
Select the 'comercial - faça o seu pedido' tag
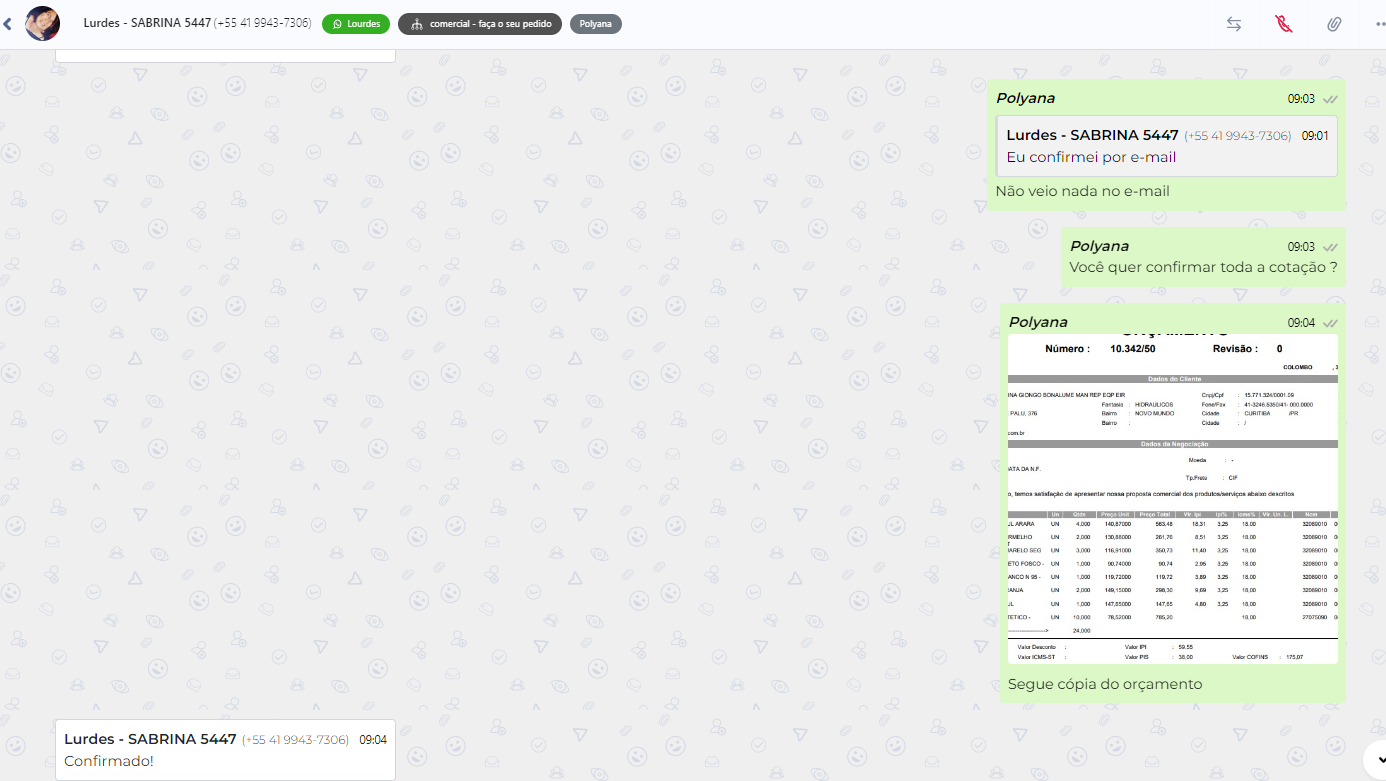(480, 24)
